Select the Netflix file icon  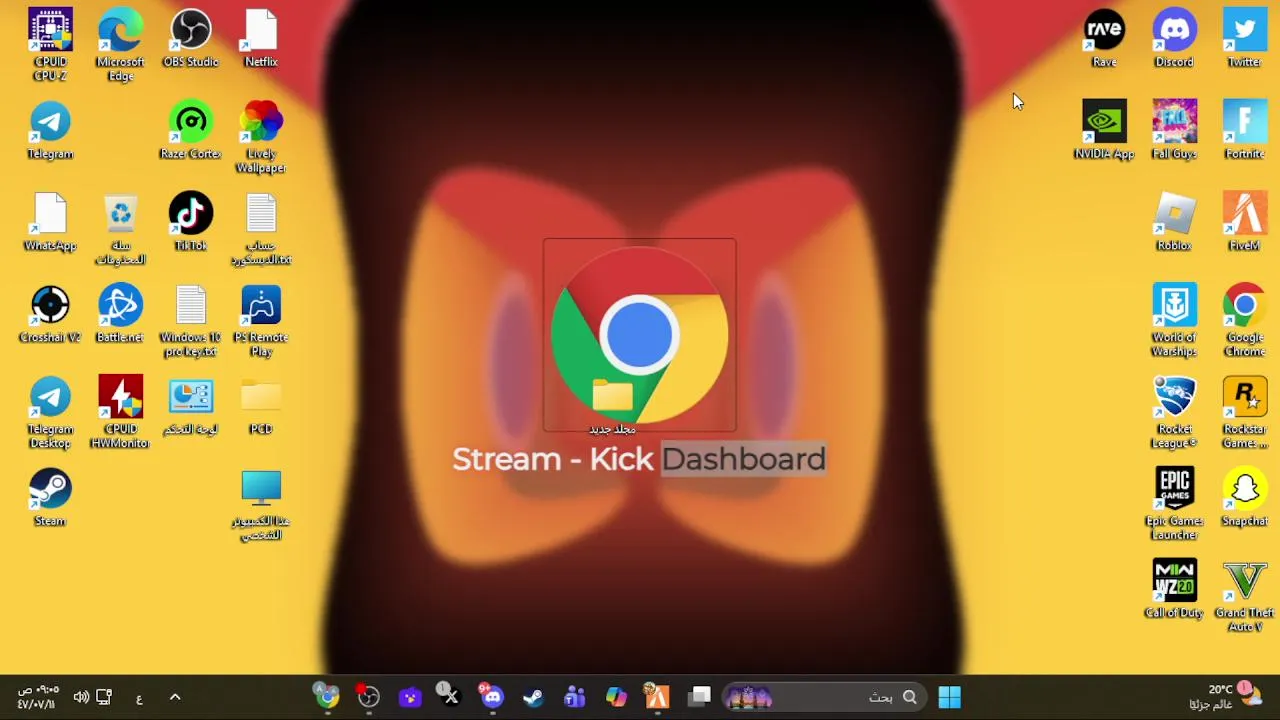[261, 39]
